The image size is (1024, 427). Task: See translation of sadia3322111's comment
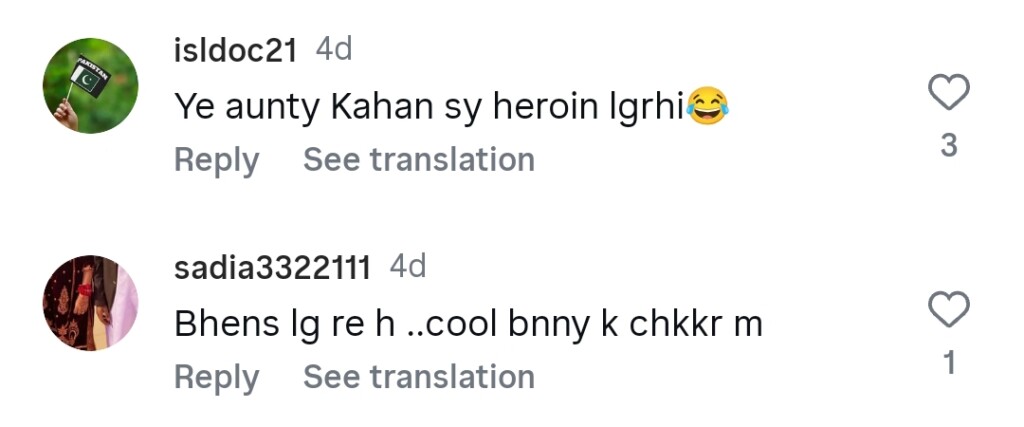click(418, 377)
